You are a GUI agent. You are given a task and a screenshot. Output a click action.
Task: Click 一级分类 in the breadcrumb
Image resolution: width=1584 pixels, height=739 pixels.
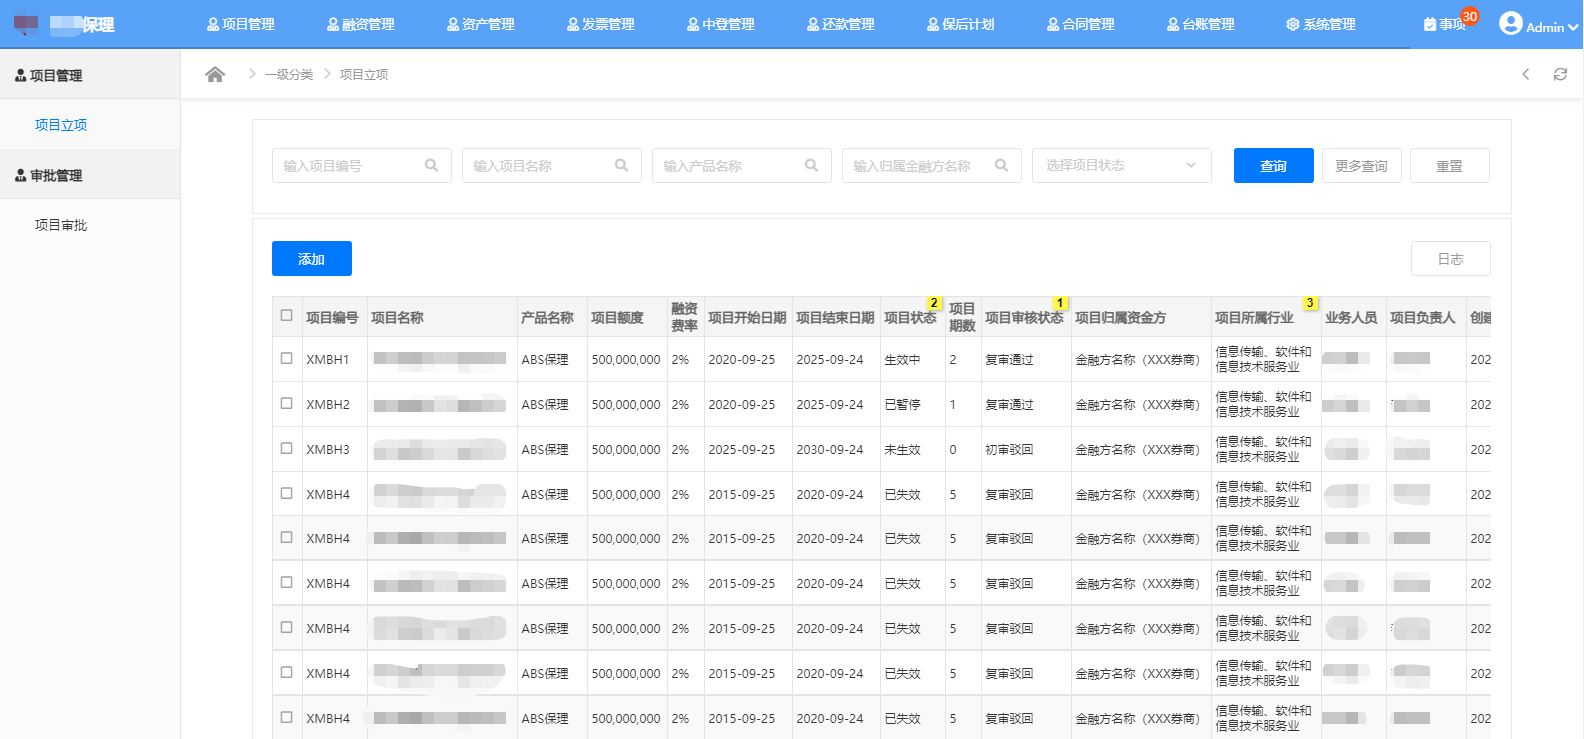pyautogui.click(x=289, y=74)
